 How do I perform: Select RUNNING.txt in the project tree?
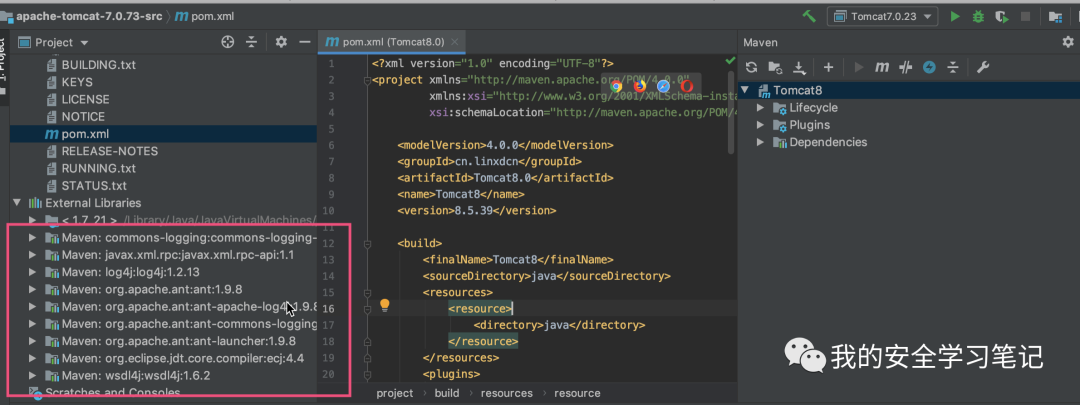96,168
